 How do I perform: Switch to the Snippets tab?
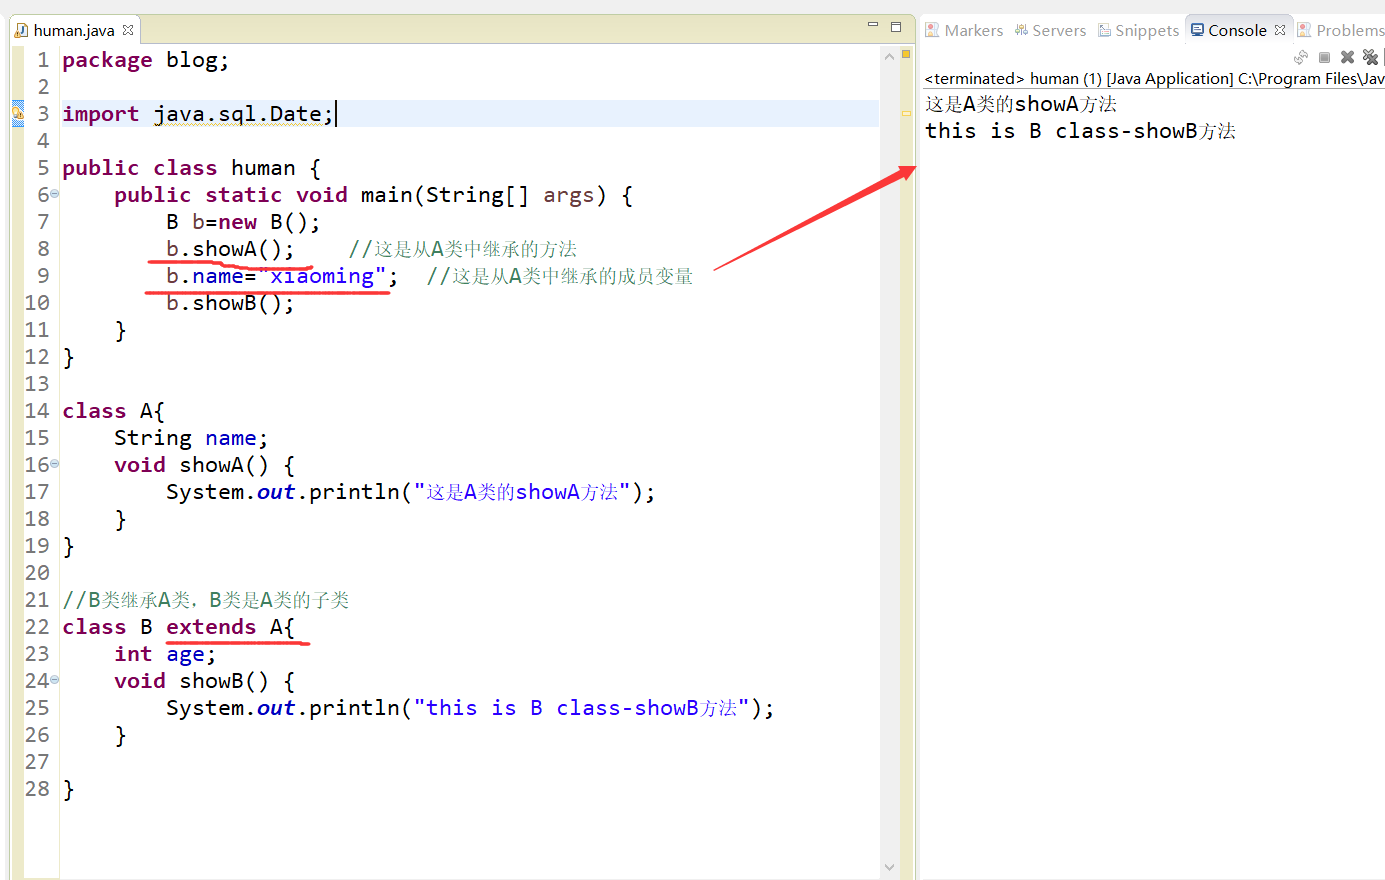pyautogui.click(x=1139, y=30)
